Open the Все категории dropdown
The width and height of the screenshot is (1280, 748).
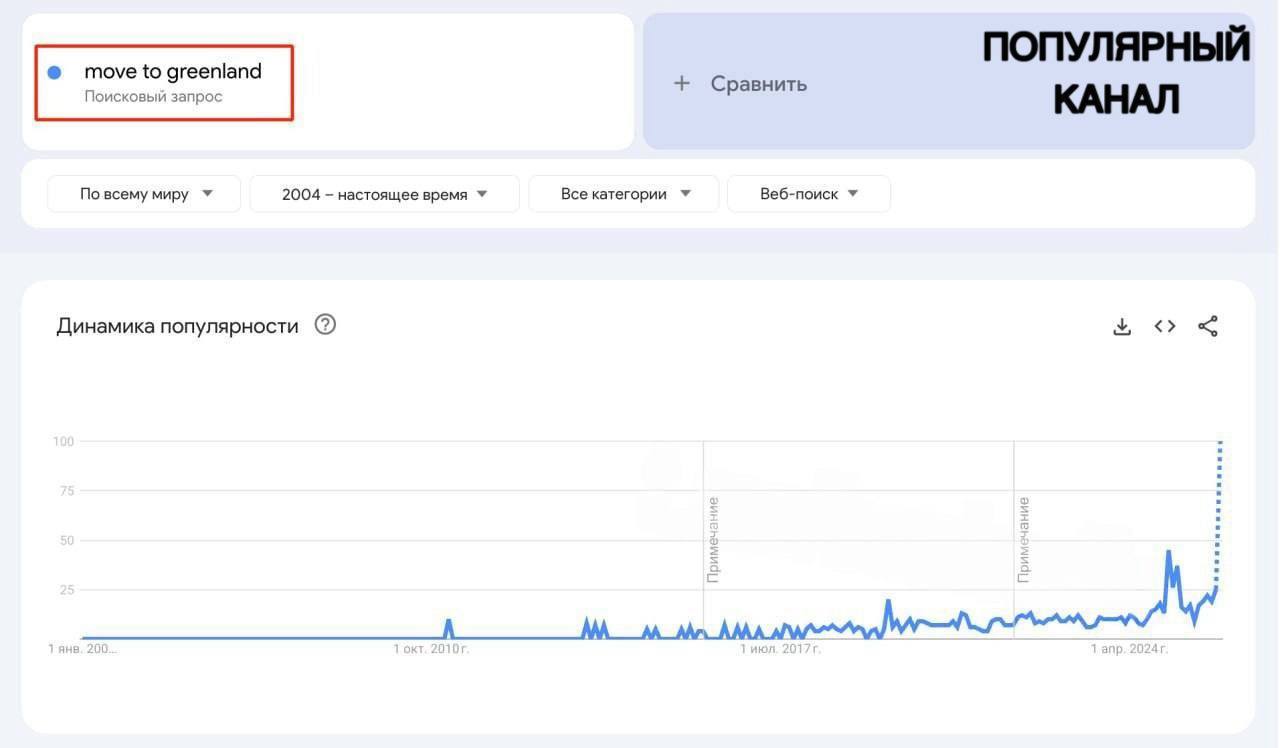tap(624, 194)
